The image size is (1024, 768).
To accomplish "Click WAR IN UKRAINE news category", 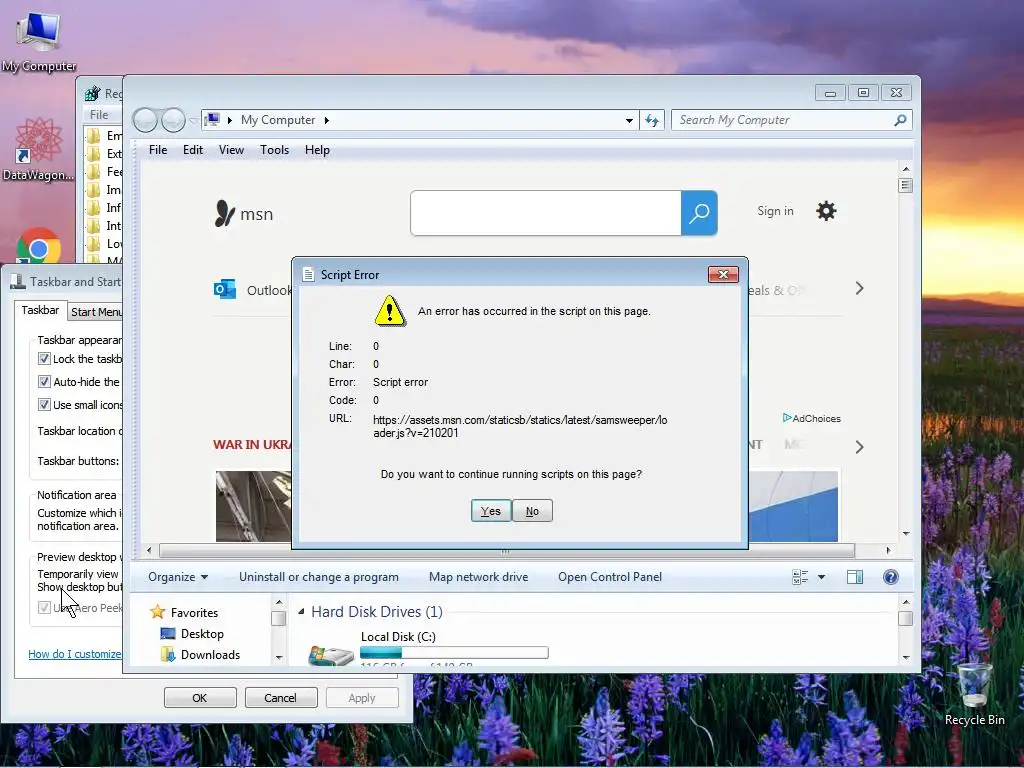I will tap(252, 445).
